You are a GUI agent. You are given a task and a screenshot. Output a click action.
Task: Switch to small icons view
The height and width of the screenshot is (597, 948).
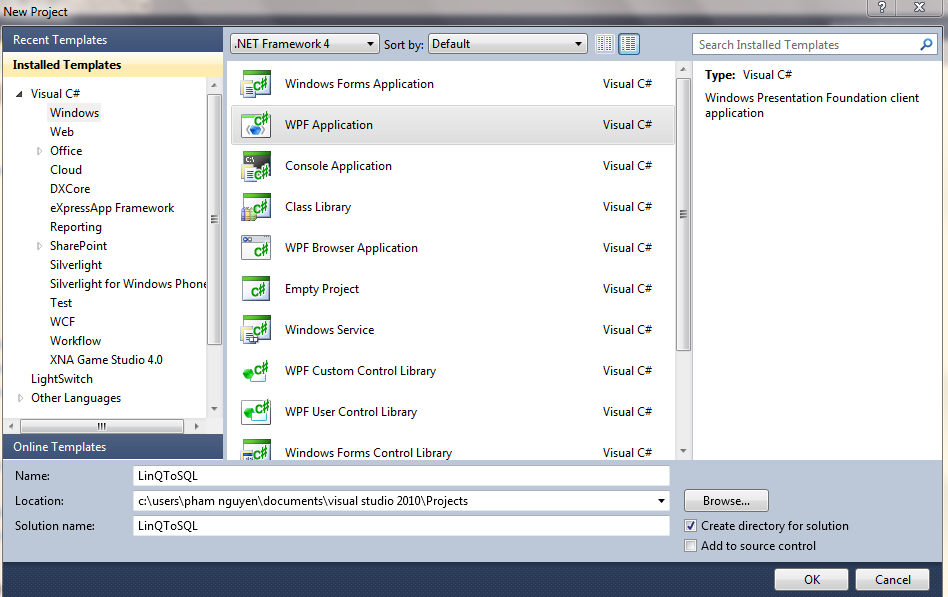click(x=604, y=44)
